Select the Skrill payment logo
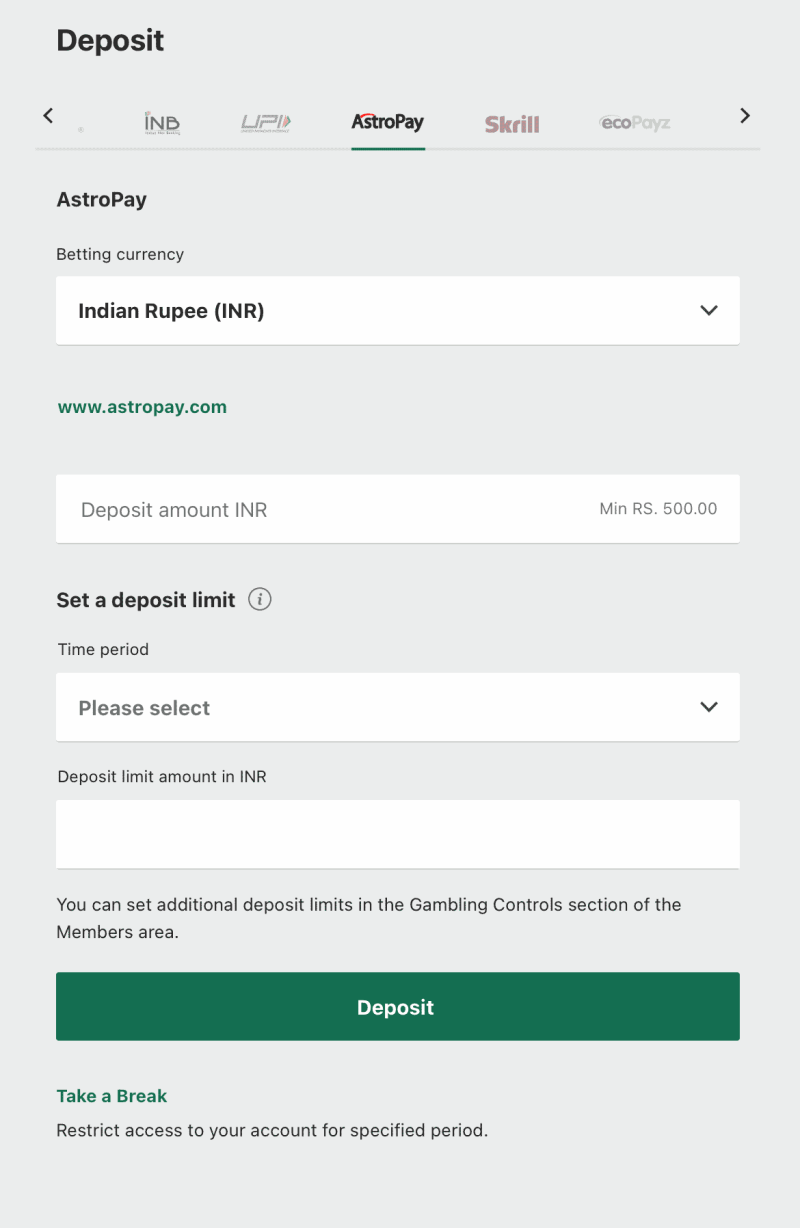 click(x=512, y=124)
